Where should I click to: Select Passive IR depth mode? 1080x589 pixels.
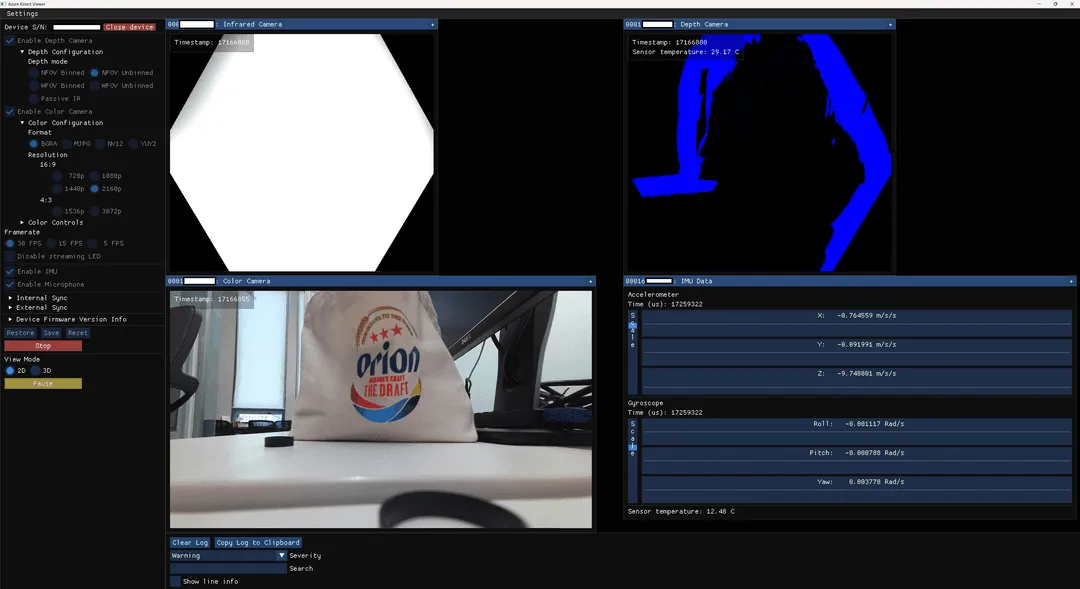coord(33,99)
